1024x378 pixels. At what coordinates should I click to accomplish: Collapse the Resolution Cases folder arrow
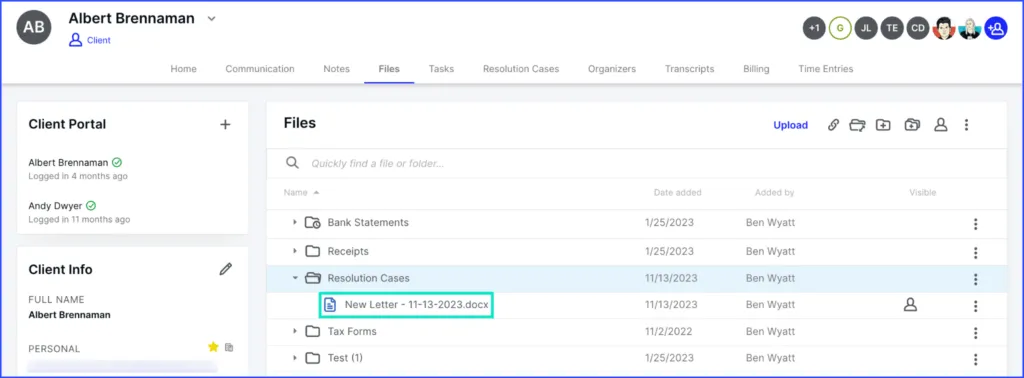295,278
